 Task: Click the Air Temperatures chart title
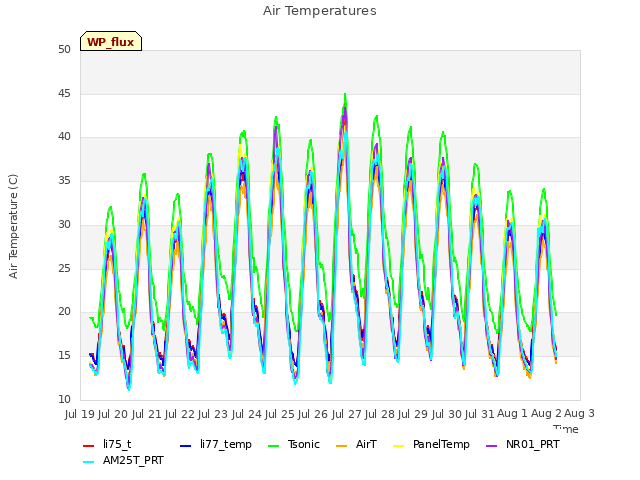[x=320, y=11]
